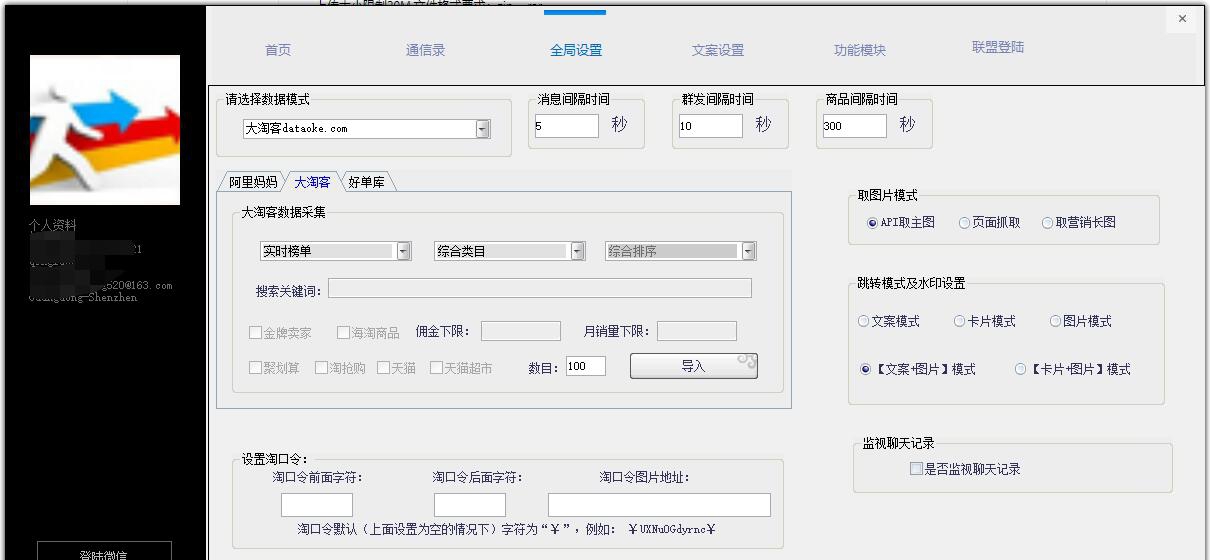1210x560 pixels.
Task: Click the 淘口令前面字符 input box
Action: pyautogui.click(x=317, y=505)
